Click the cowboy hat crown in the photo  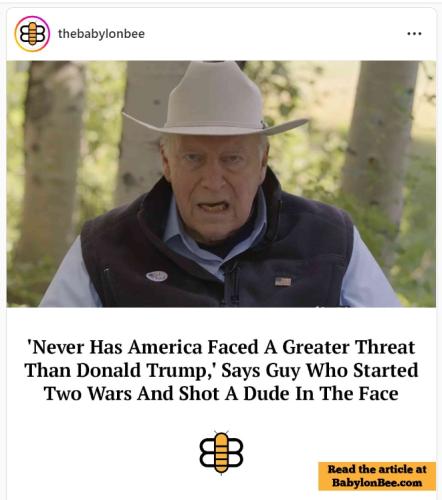(213, 95)
